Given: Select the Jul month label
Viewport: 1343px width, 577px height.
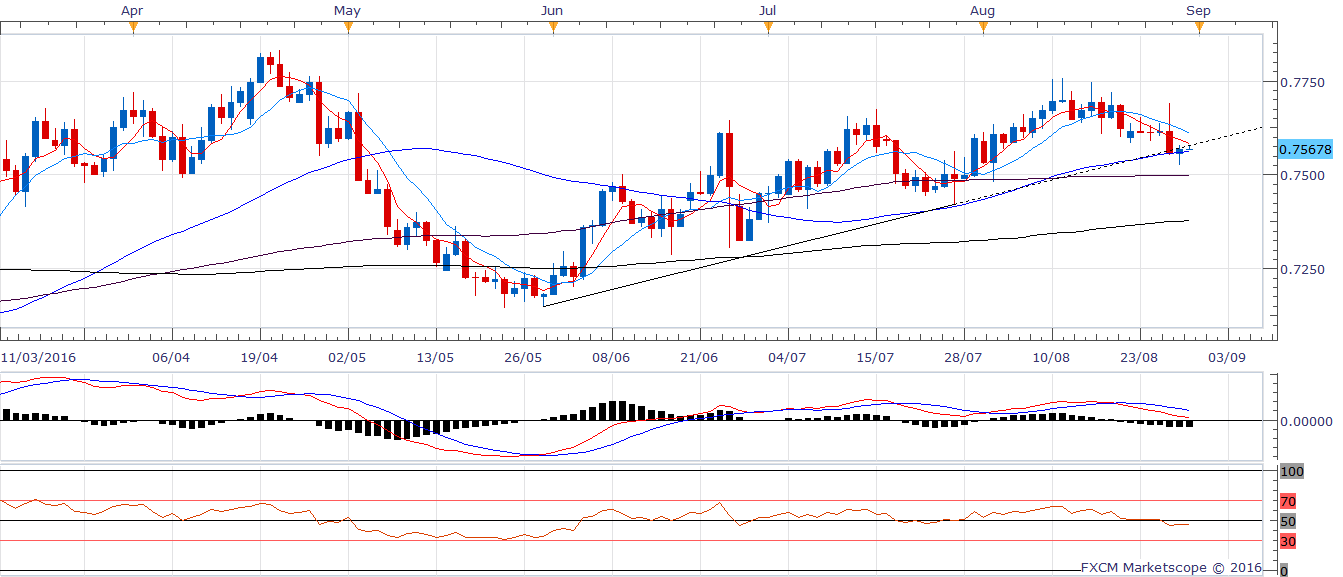Looking at the screenshot, I should (768, 10).
